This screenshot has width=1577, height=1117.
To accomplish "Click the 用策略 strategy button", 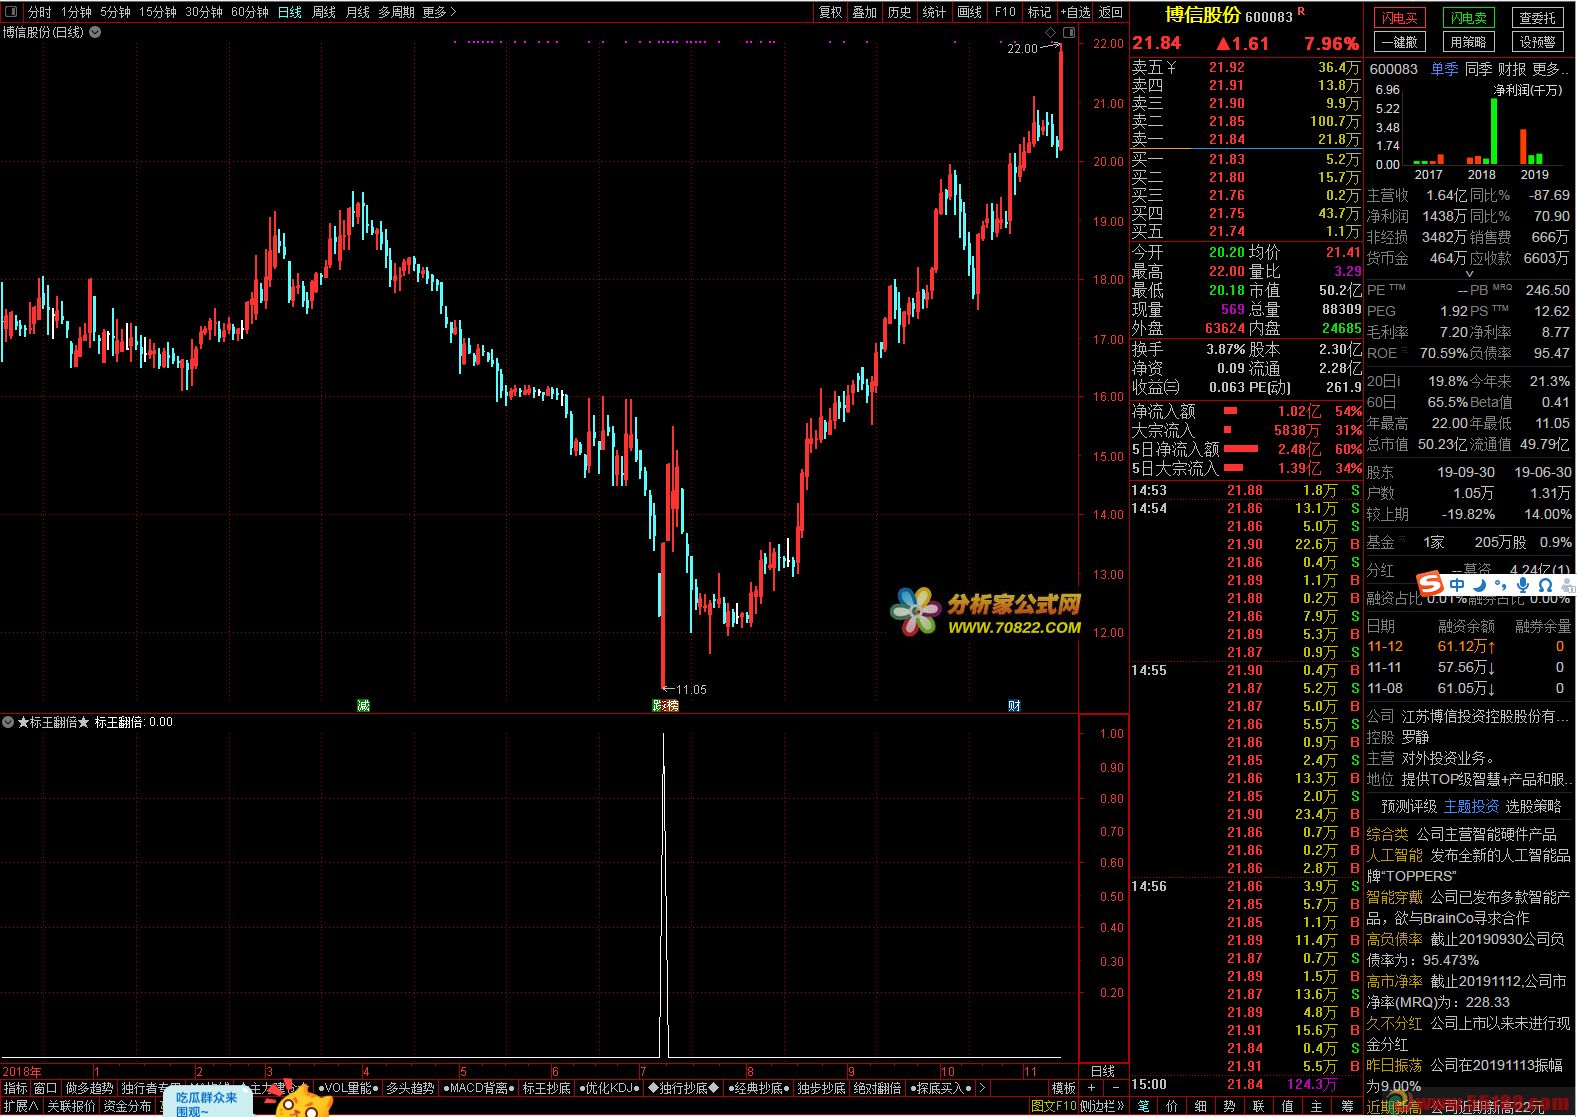I will 1468,42.
